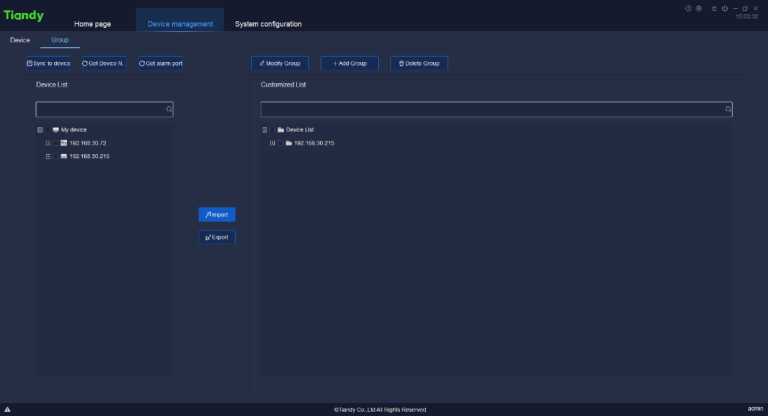Screen dimensions: 768x416
Task: Select 192.168.30.215 label under My device
Action: coord(89,156)
